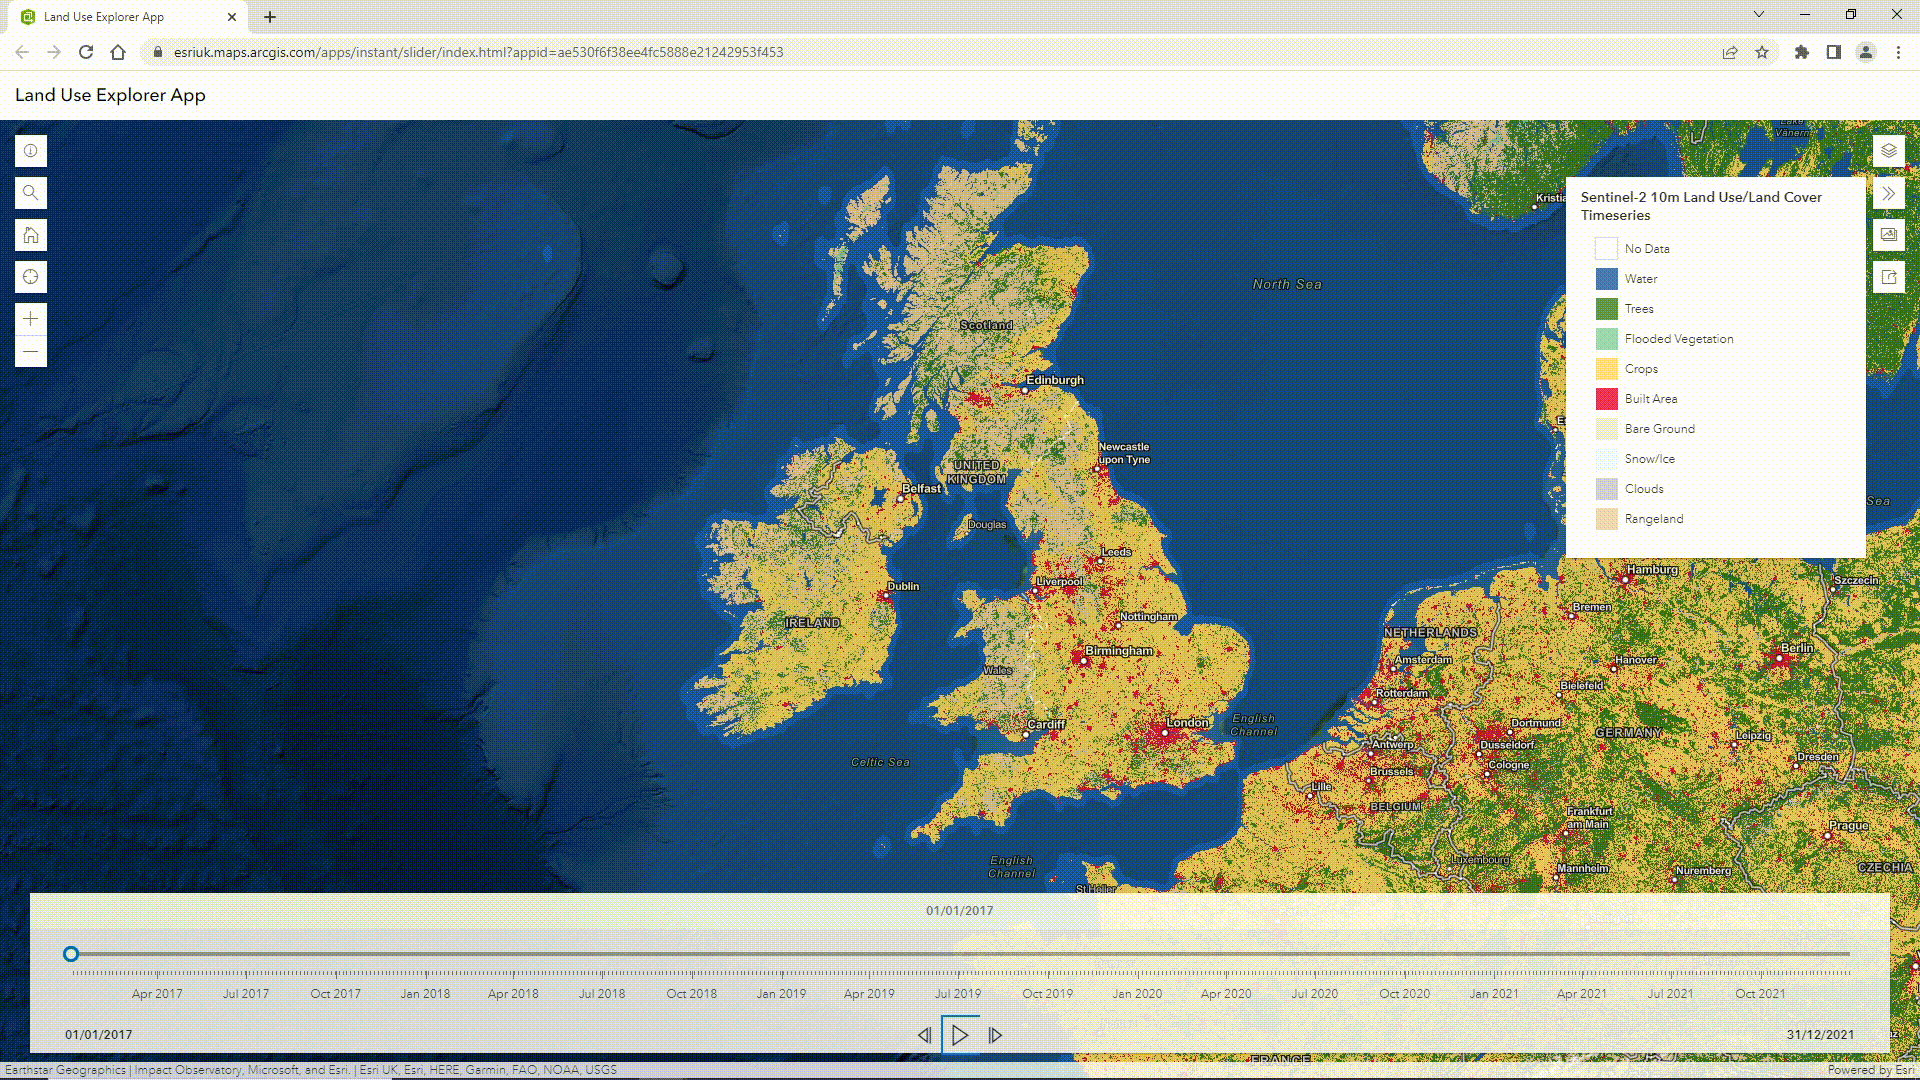Click the 01/01/2017 start date at bottom left
The height and width of the screenshot is (1080, 1920).
(x=98, y=1035)
